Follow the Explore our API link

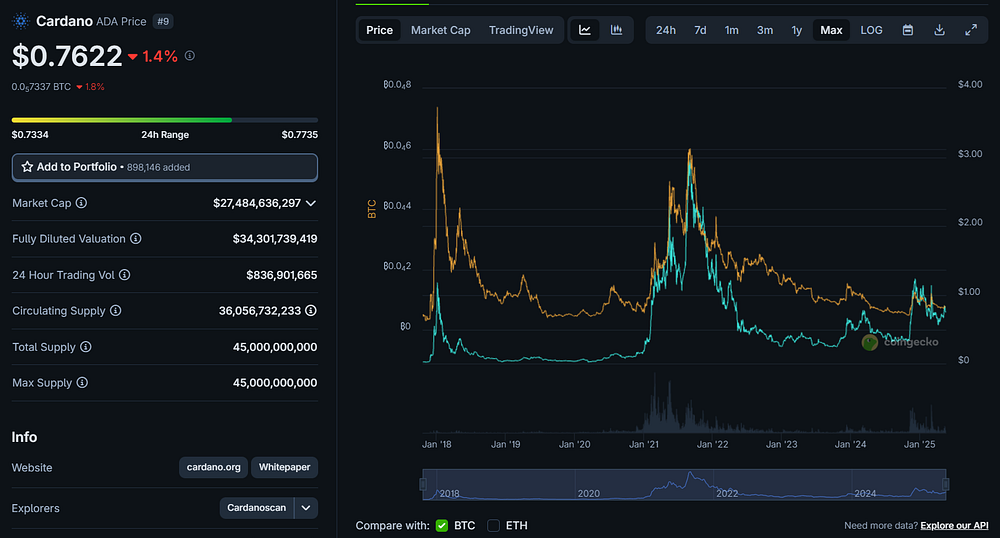coord(954,525)
